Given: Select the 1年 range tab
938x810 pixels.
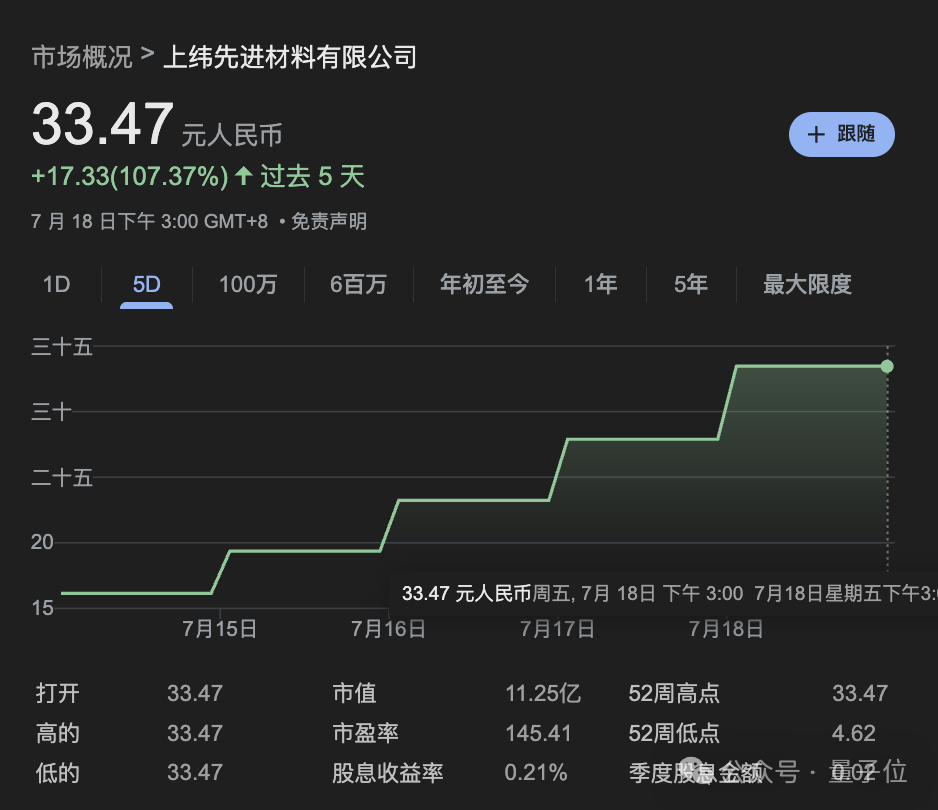Looking at the screenshot, I should (x=600, y=284).
